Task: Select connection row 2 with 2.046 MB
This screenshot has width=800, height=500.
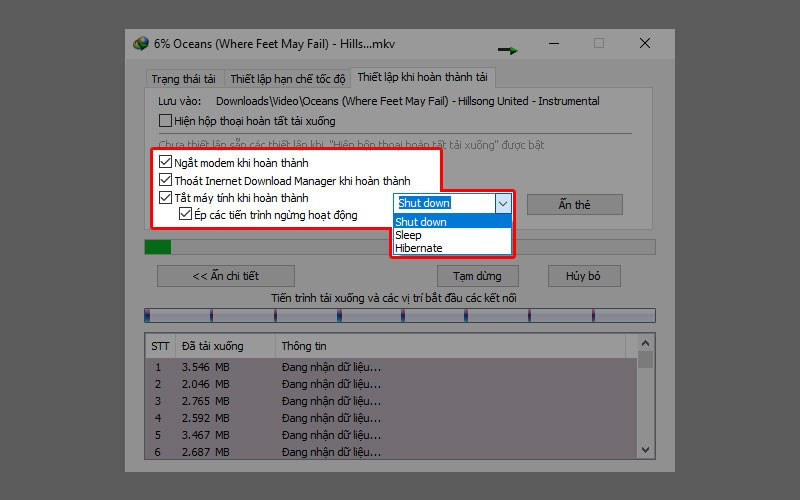Action: coord(391,384)
